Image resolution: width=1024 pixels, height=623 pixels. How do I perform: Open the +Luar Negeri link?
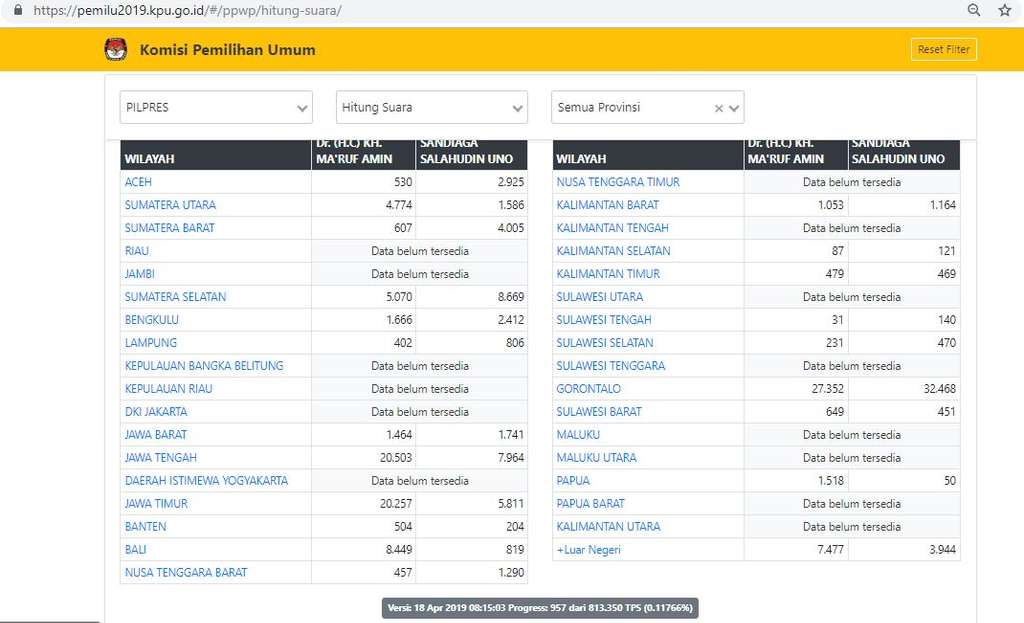588,549
